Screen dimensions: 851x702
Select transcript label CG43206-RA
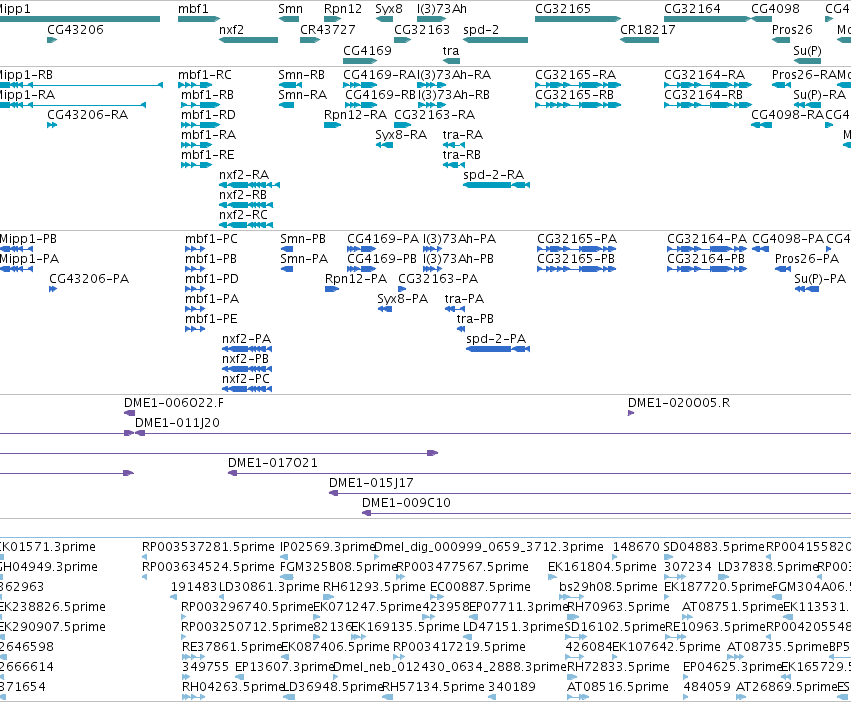point(87,115)
